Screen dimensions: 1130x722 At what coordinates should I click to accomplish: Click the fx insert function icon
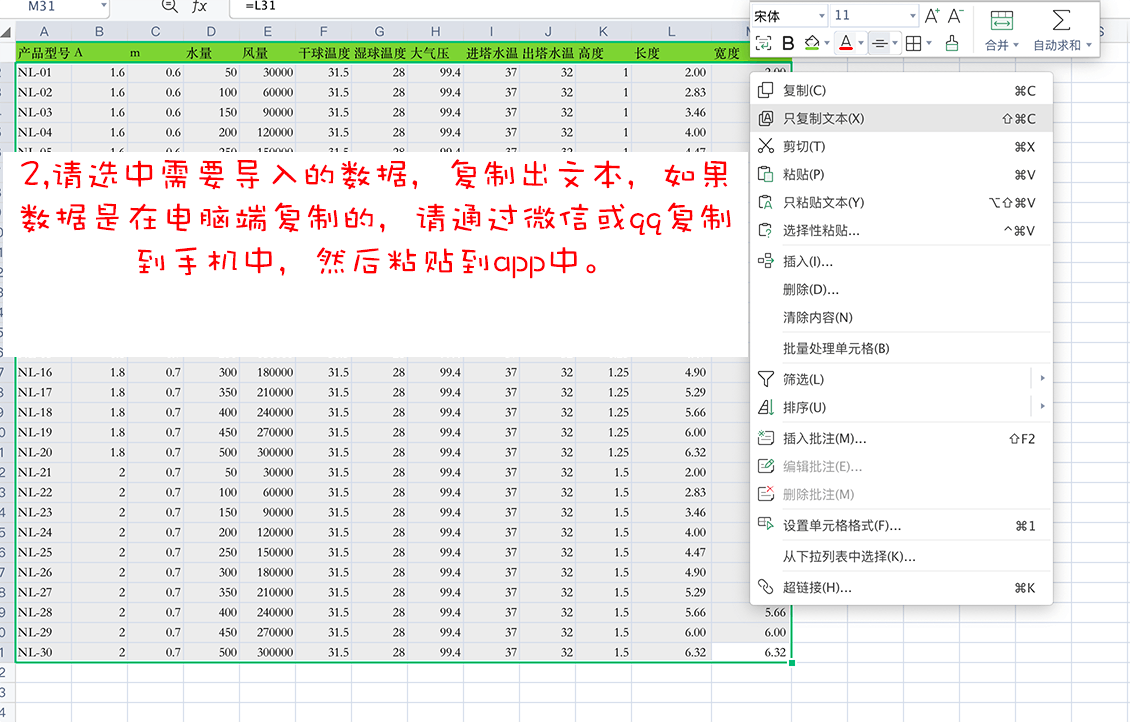200,6
